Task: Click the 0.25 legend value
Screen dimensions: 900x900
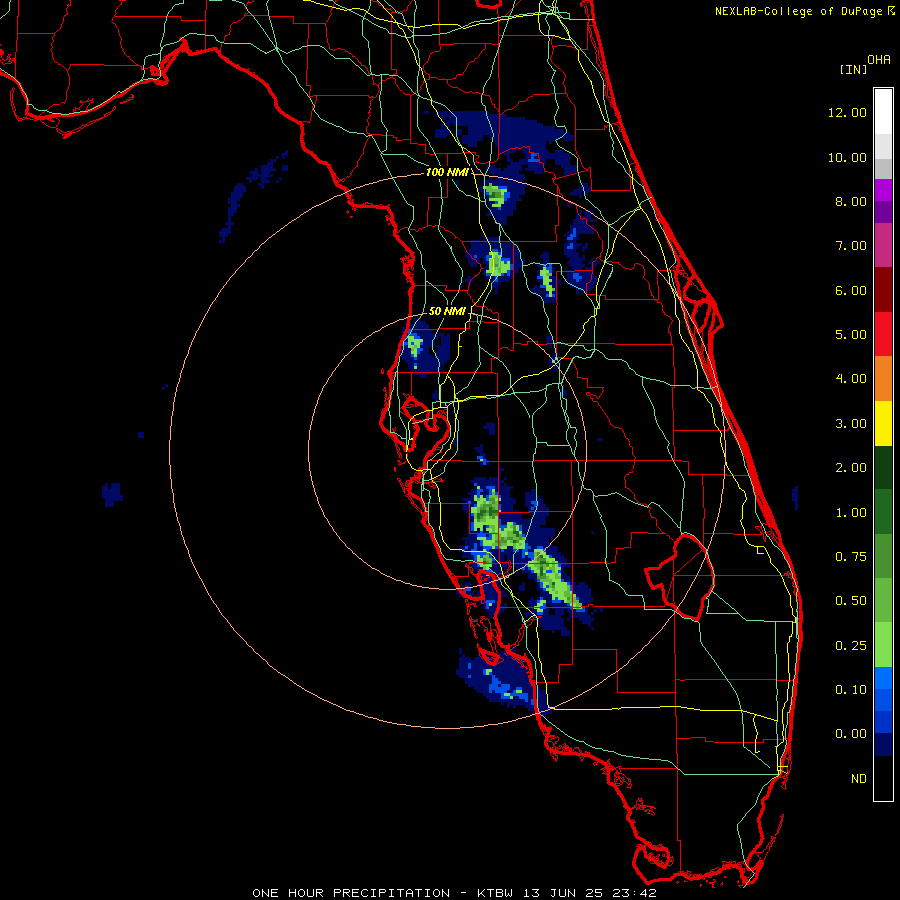Action: (851, 646)
